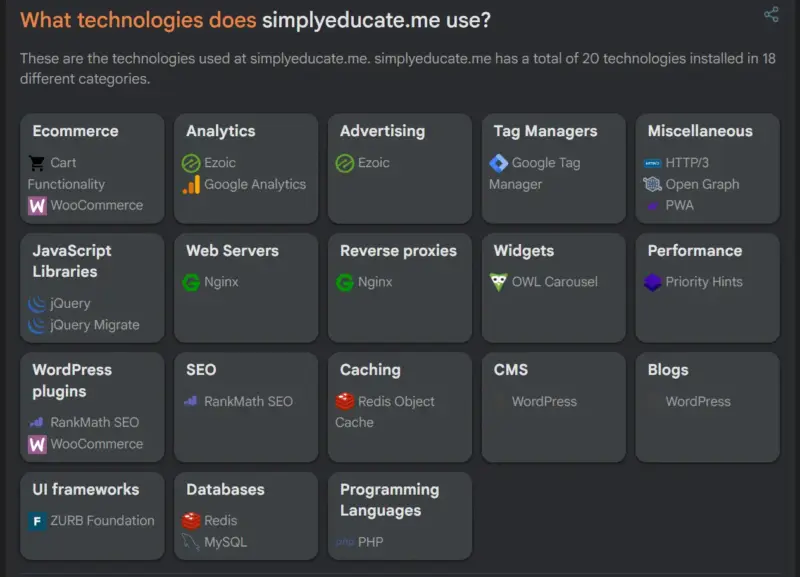Click the jQuery icon in JavaScript Libraries

[37, 304]
